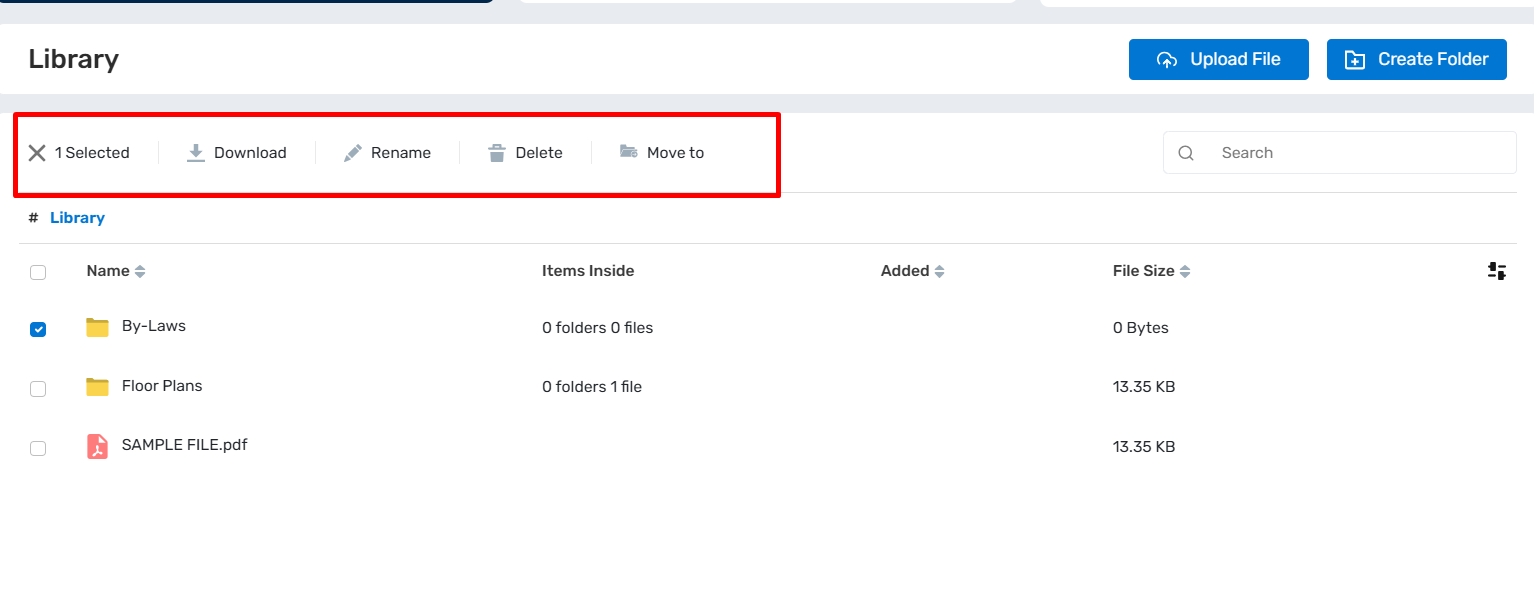Click the Delete trash can icon

click(x=497, y=153)
